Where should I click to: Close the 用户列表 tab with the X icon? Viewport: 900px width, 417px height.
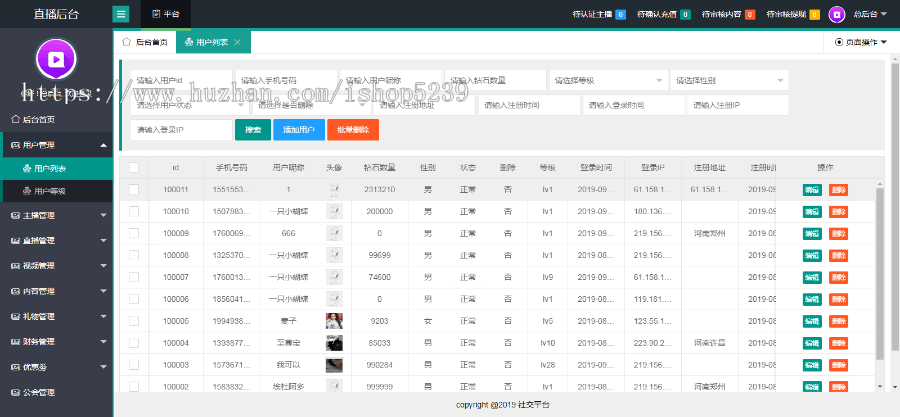click(x=236, y=43)
